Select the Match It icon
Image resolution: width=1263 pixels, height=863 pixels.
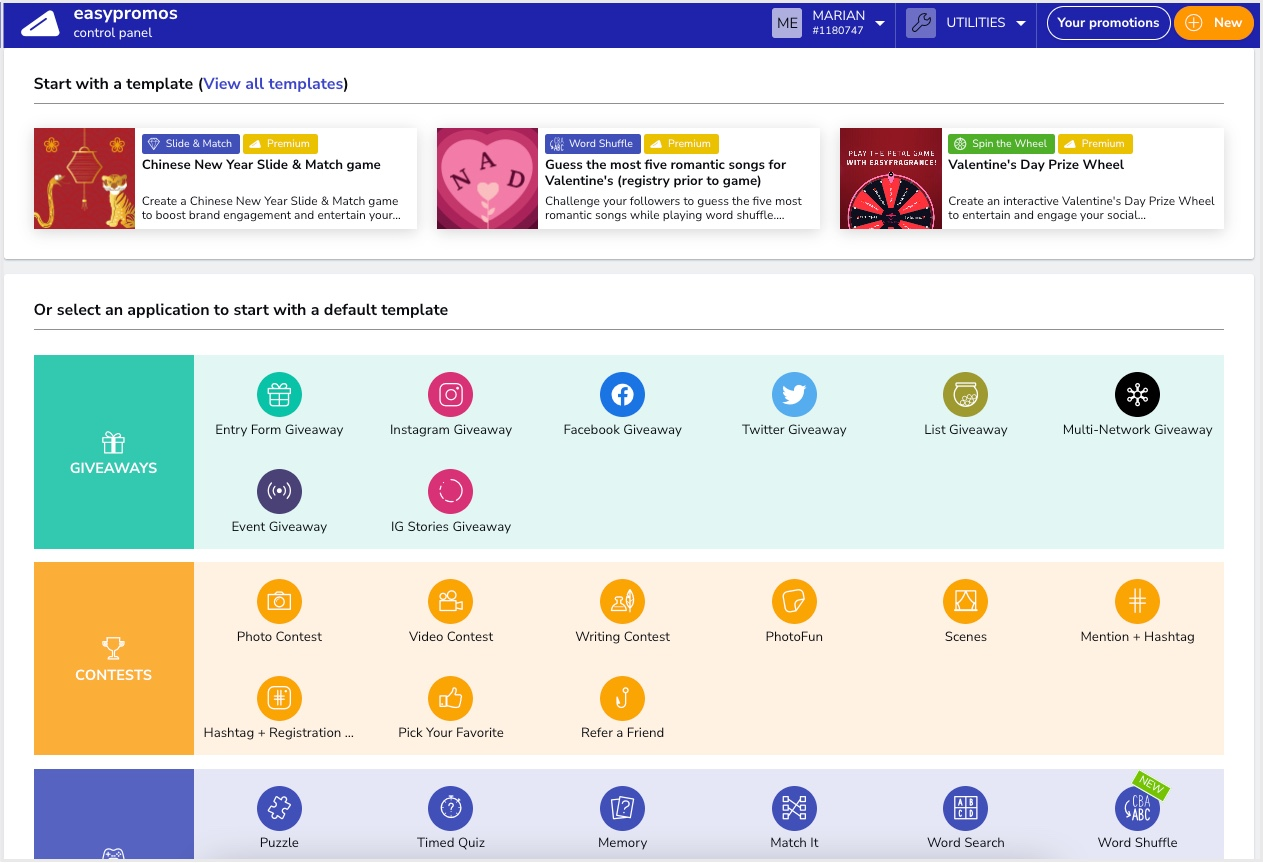tap(794, 808)
